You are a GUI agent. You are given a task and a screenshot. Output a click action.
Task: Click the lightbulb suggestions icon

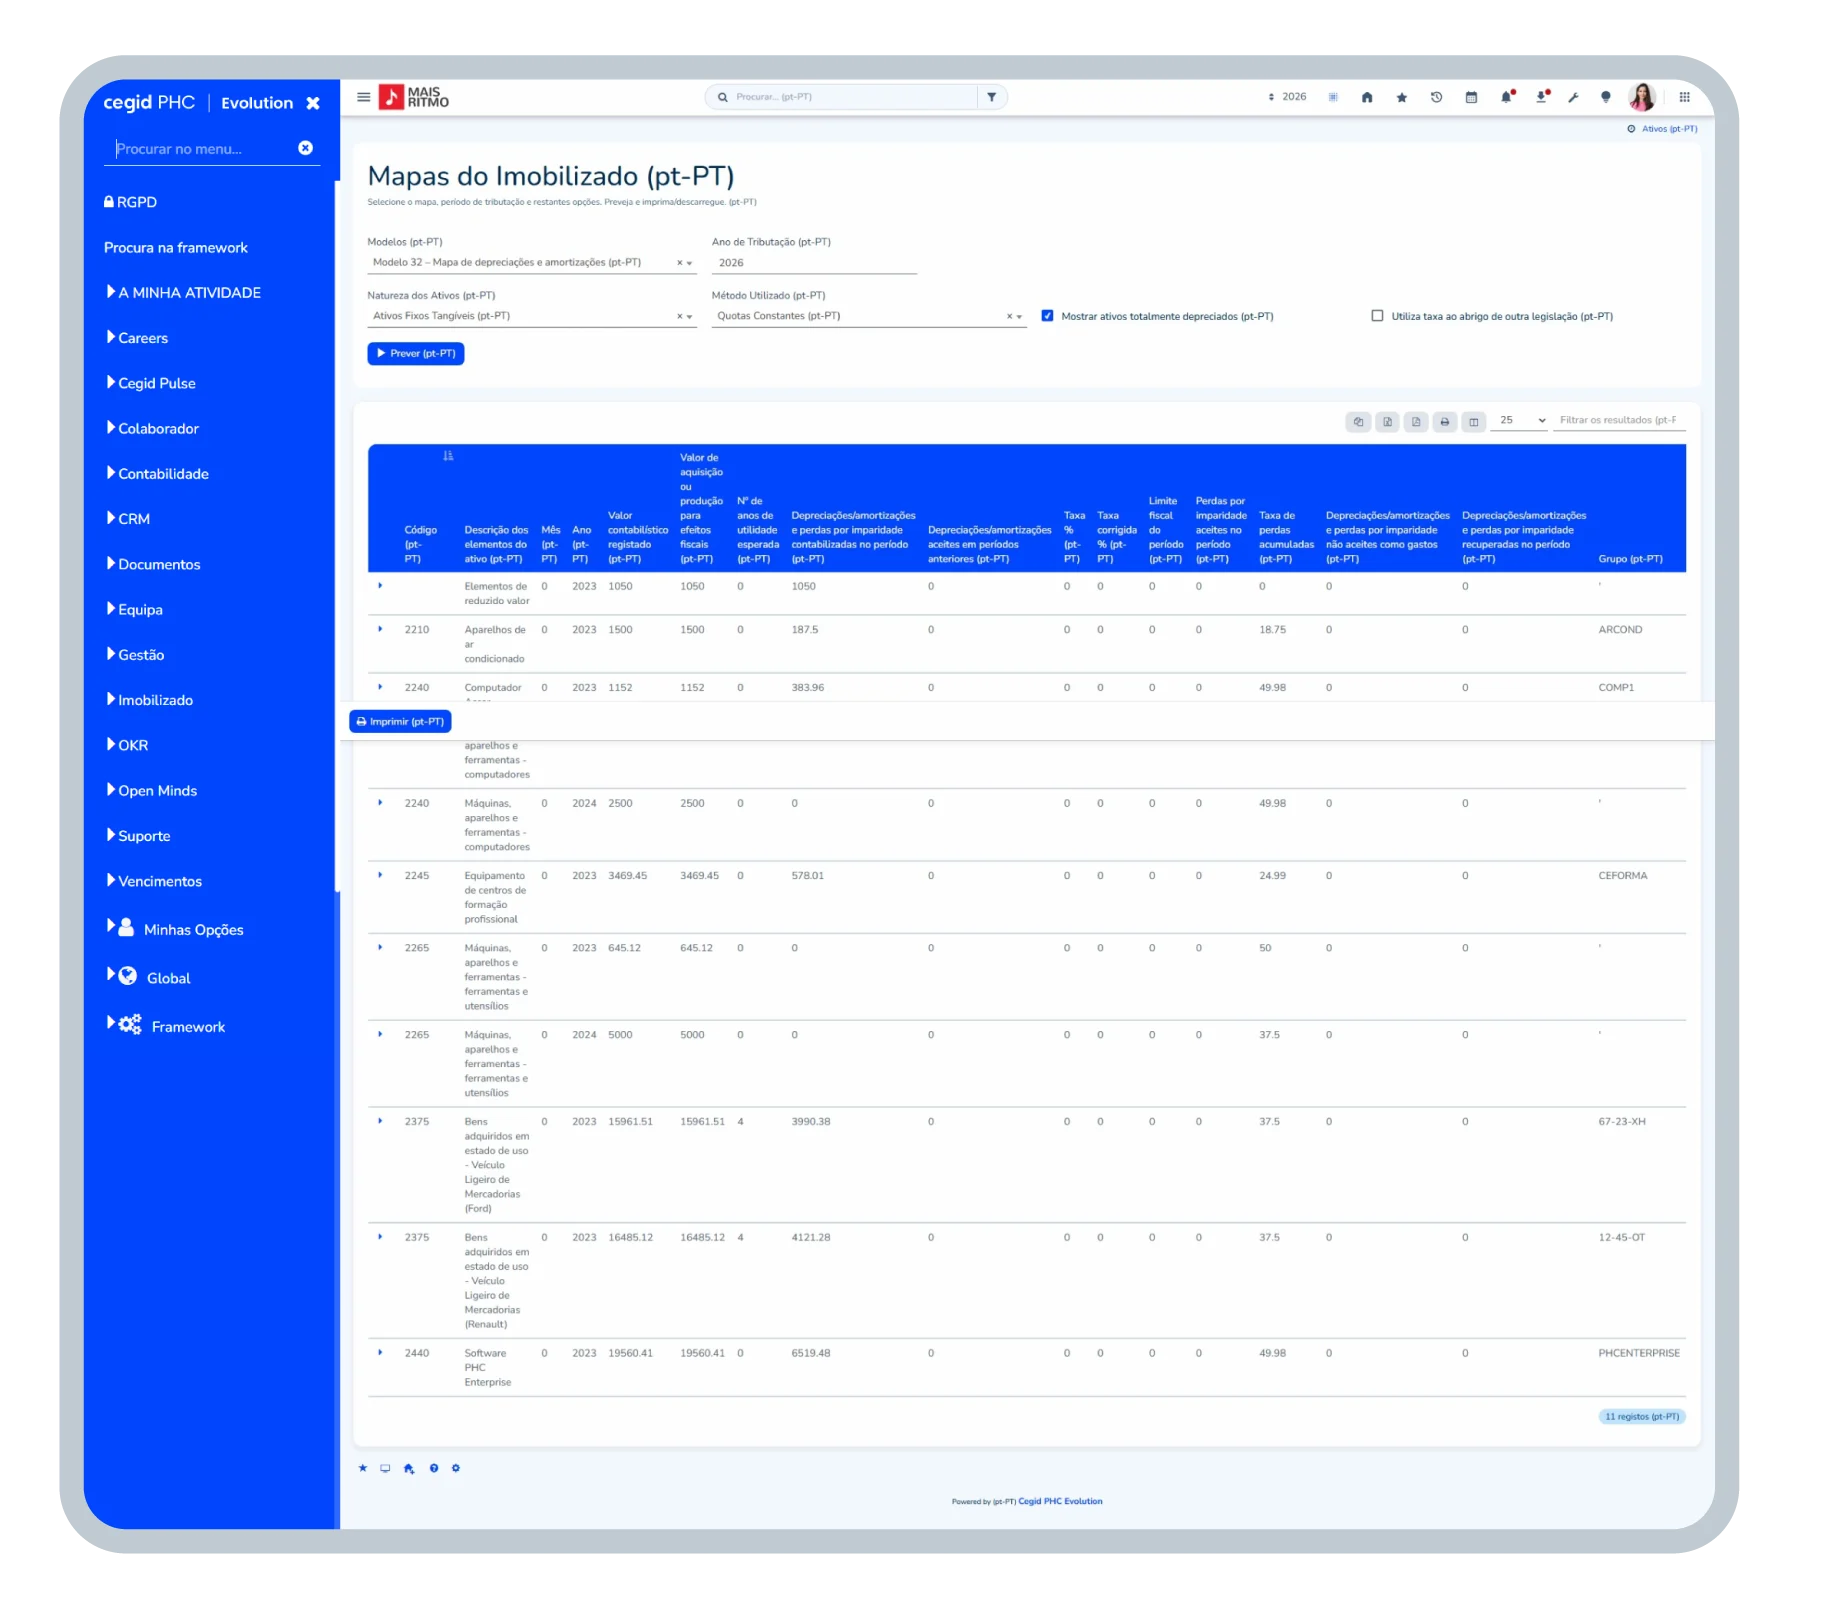[1605, 97]
